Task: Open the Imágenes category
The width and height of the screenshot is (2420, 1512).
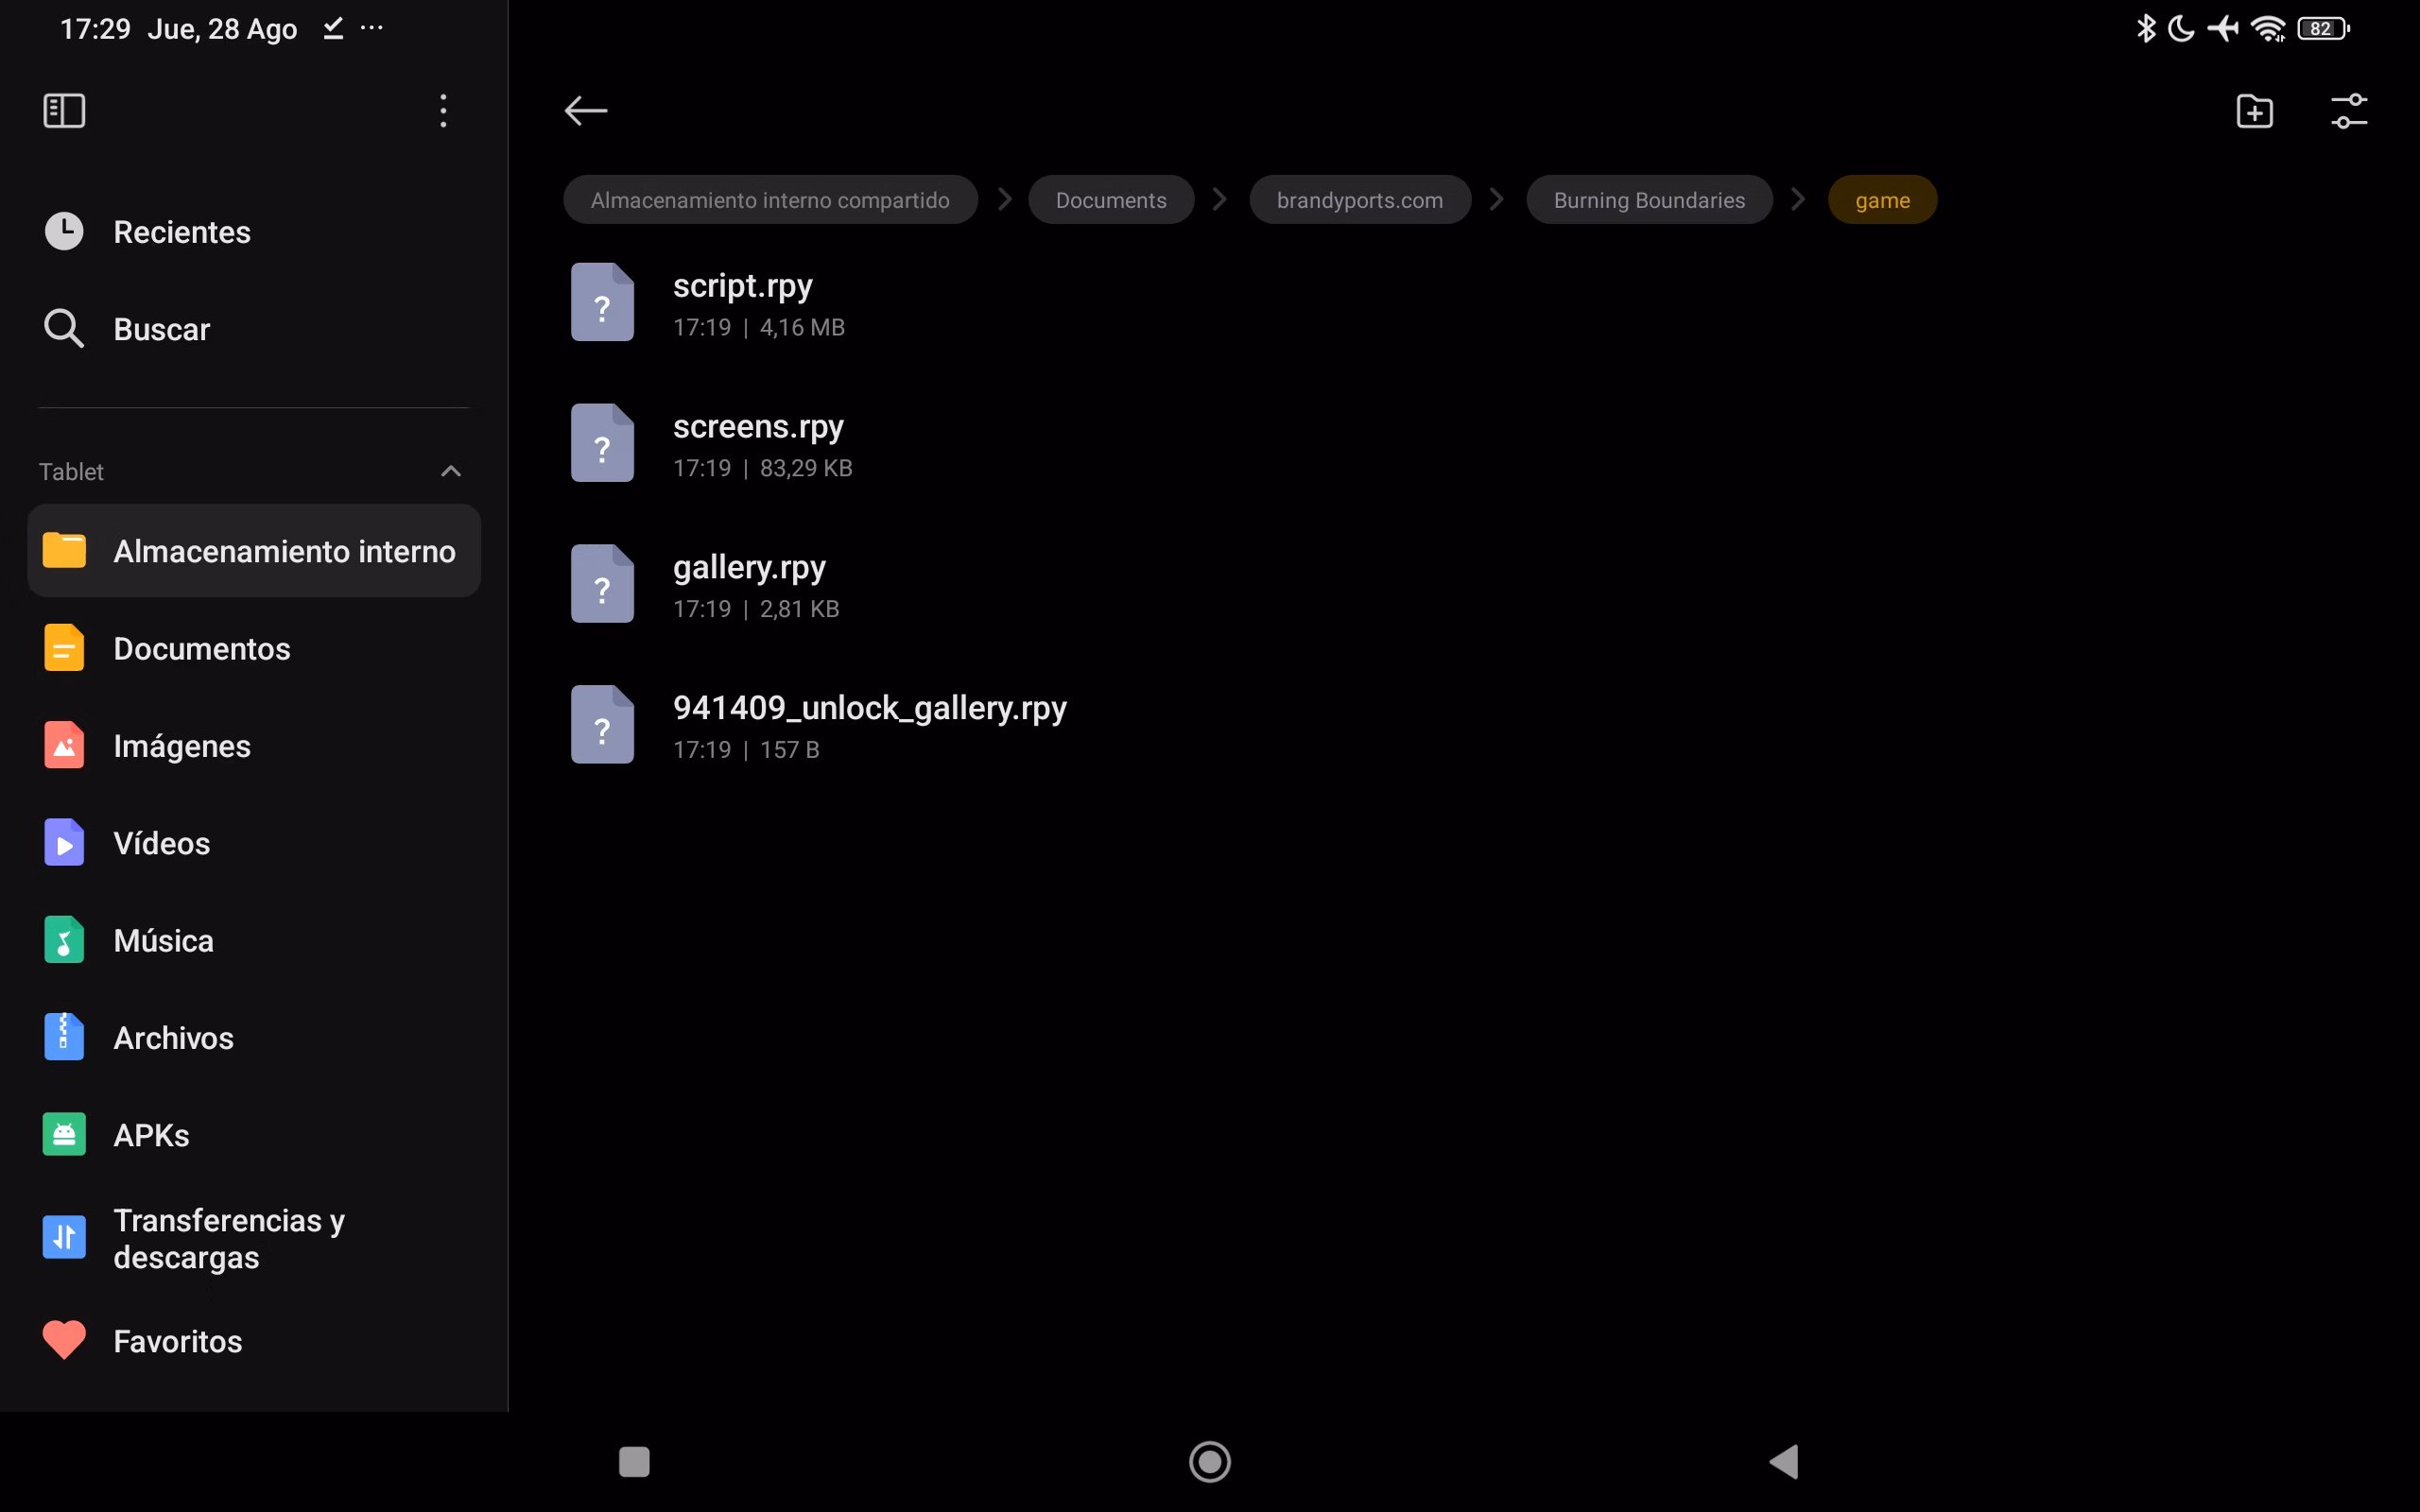Action: 181,746
